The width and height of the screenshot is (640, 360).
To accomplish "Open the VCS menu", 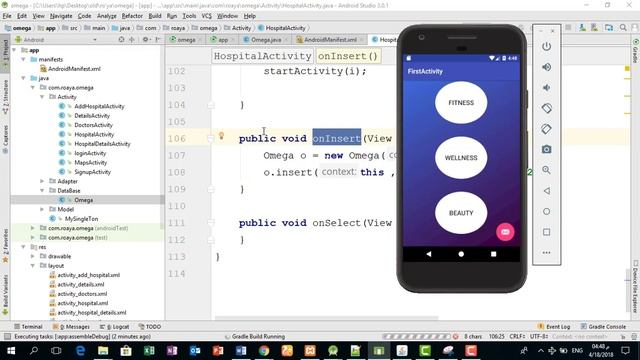I will point(207,16).
